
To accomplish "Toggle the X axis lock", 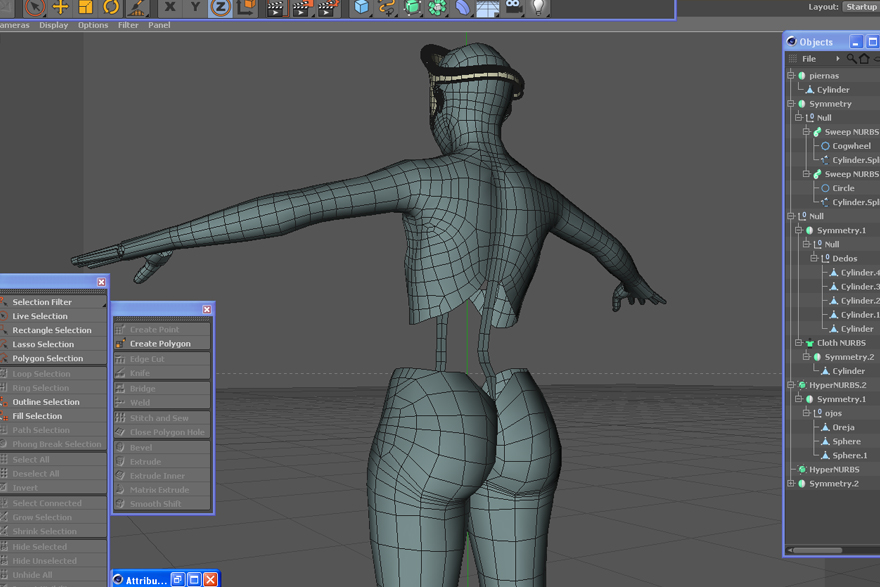I will 169,7.
